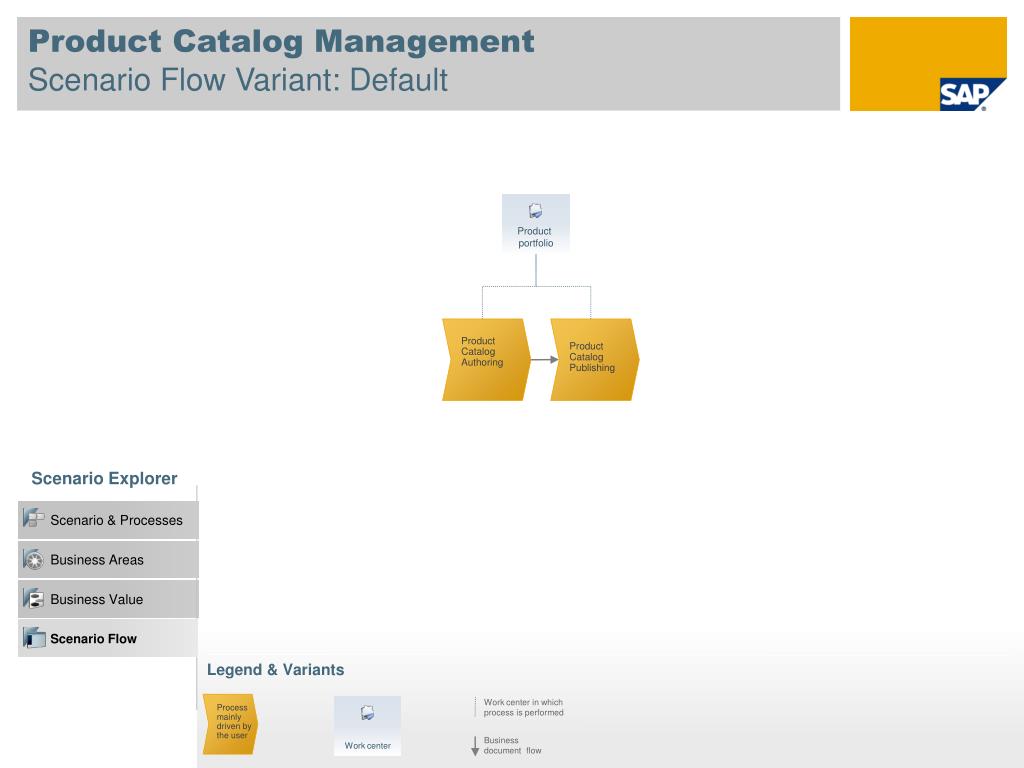Open the Product Catalog Authoring process
This screenshot has width=1024, height=768.
pyautogui.click(x=486, y=359)
